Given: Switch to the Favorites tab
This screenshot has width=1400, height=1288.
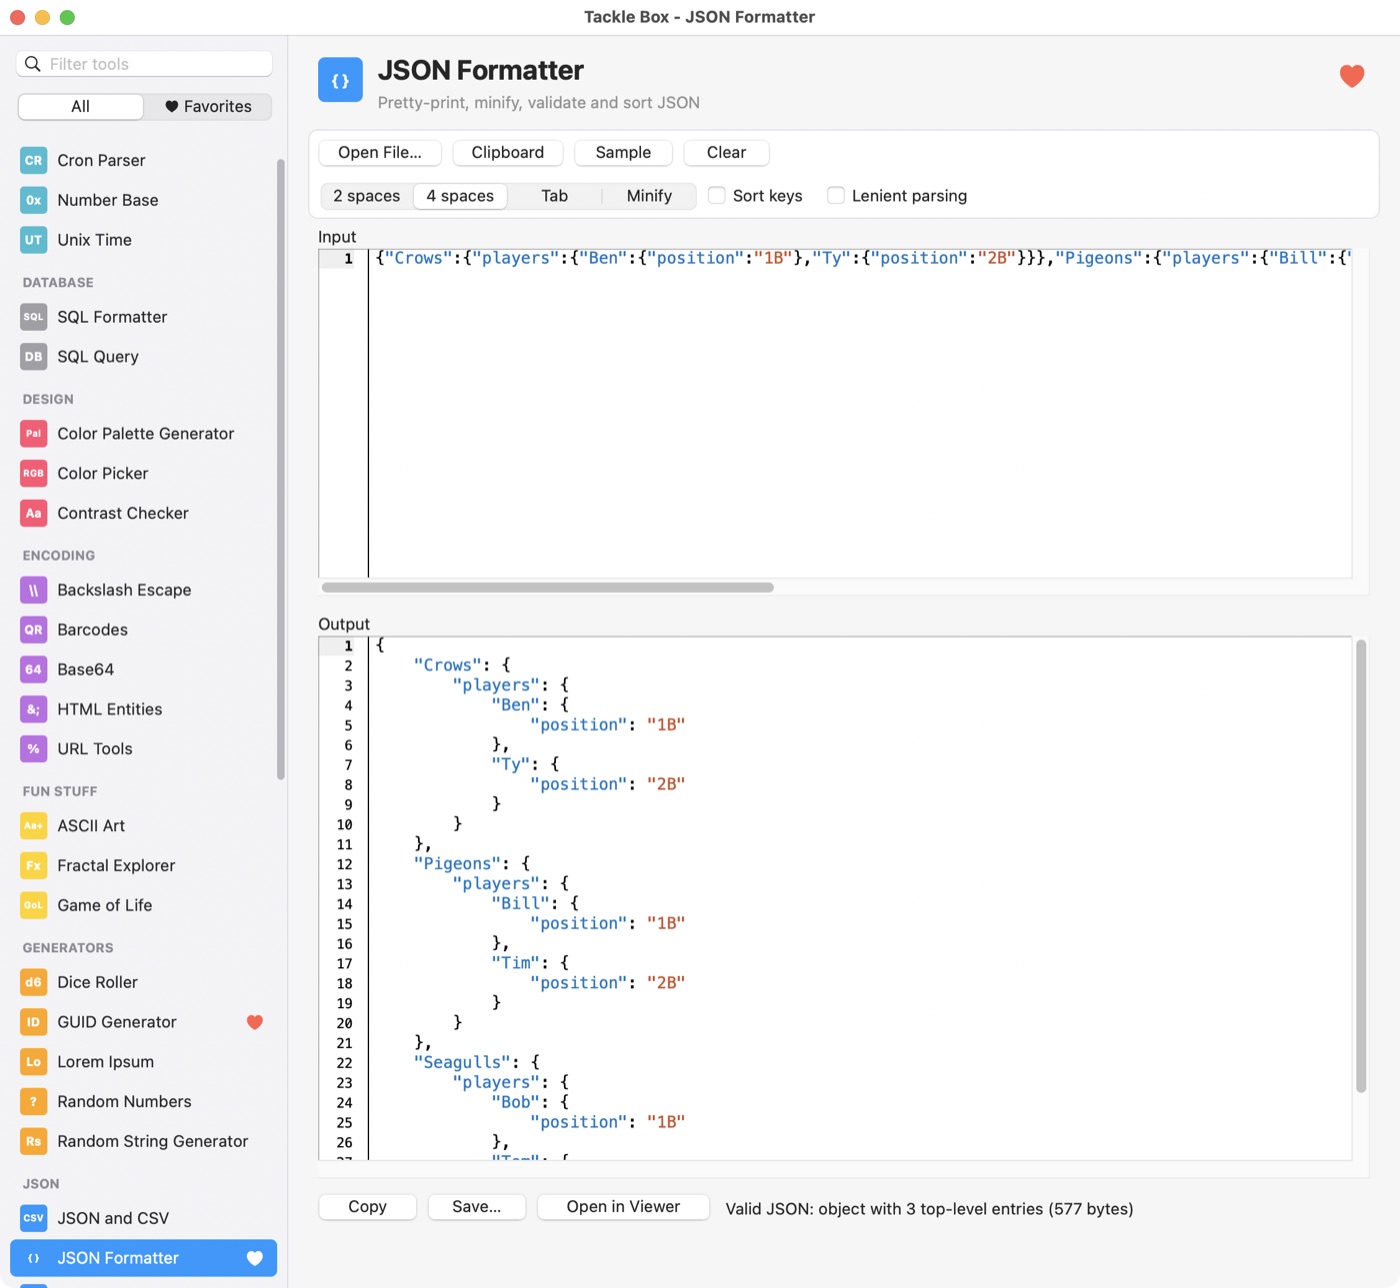Looking at the screenshot, I should pos(208,106).
